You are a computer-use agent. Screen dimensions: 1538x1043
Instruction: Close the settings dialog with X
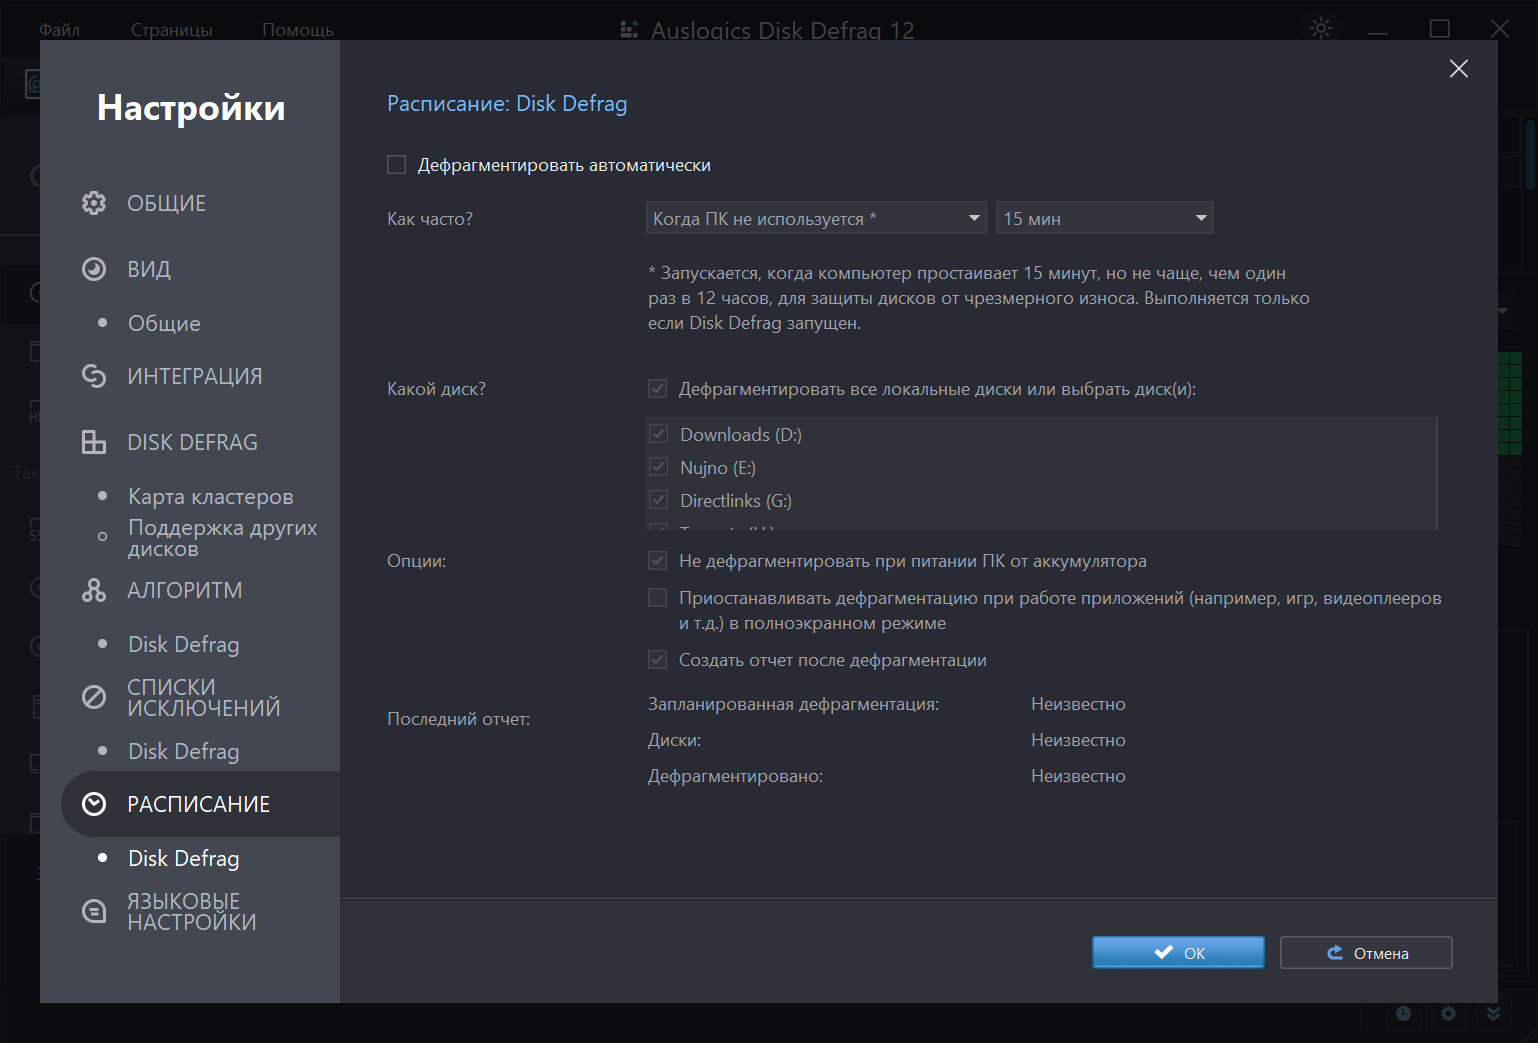(x=1458, y=68)
